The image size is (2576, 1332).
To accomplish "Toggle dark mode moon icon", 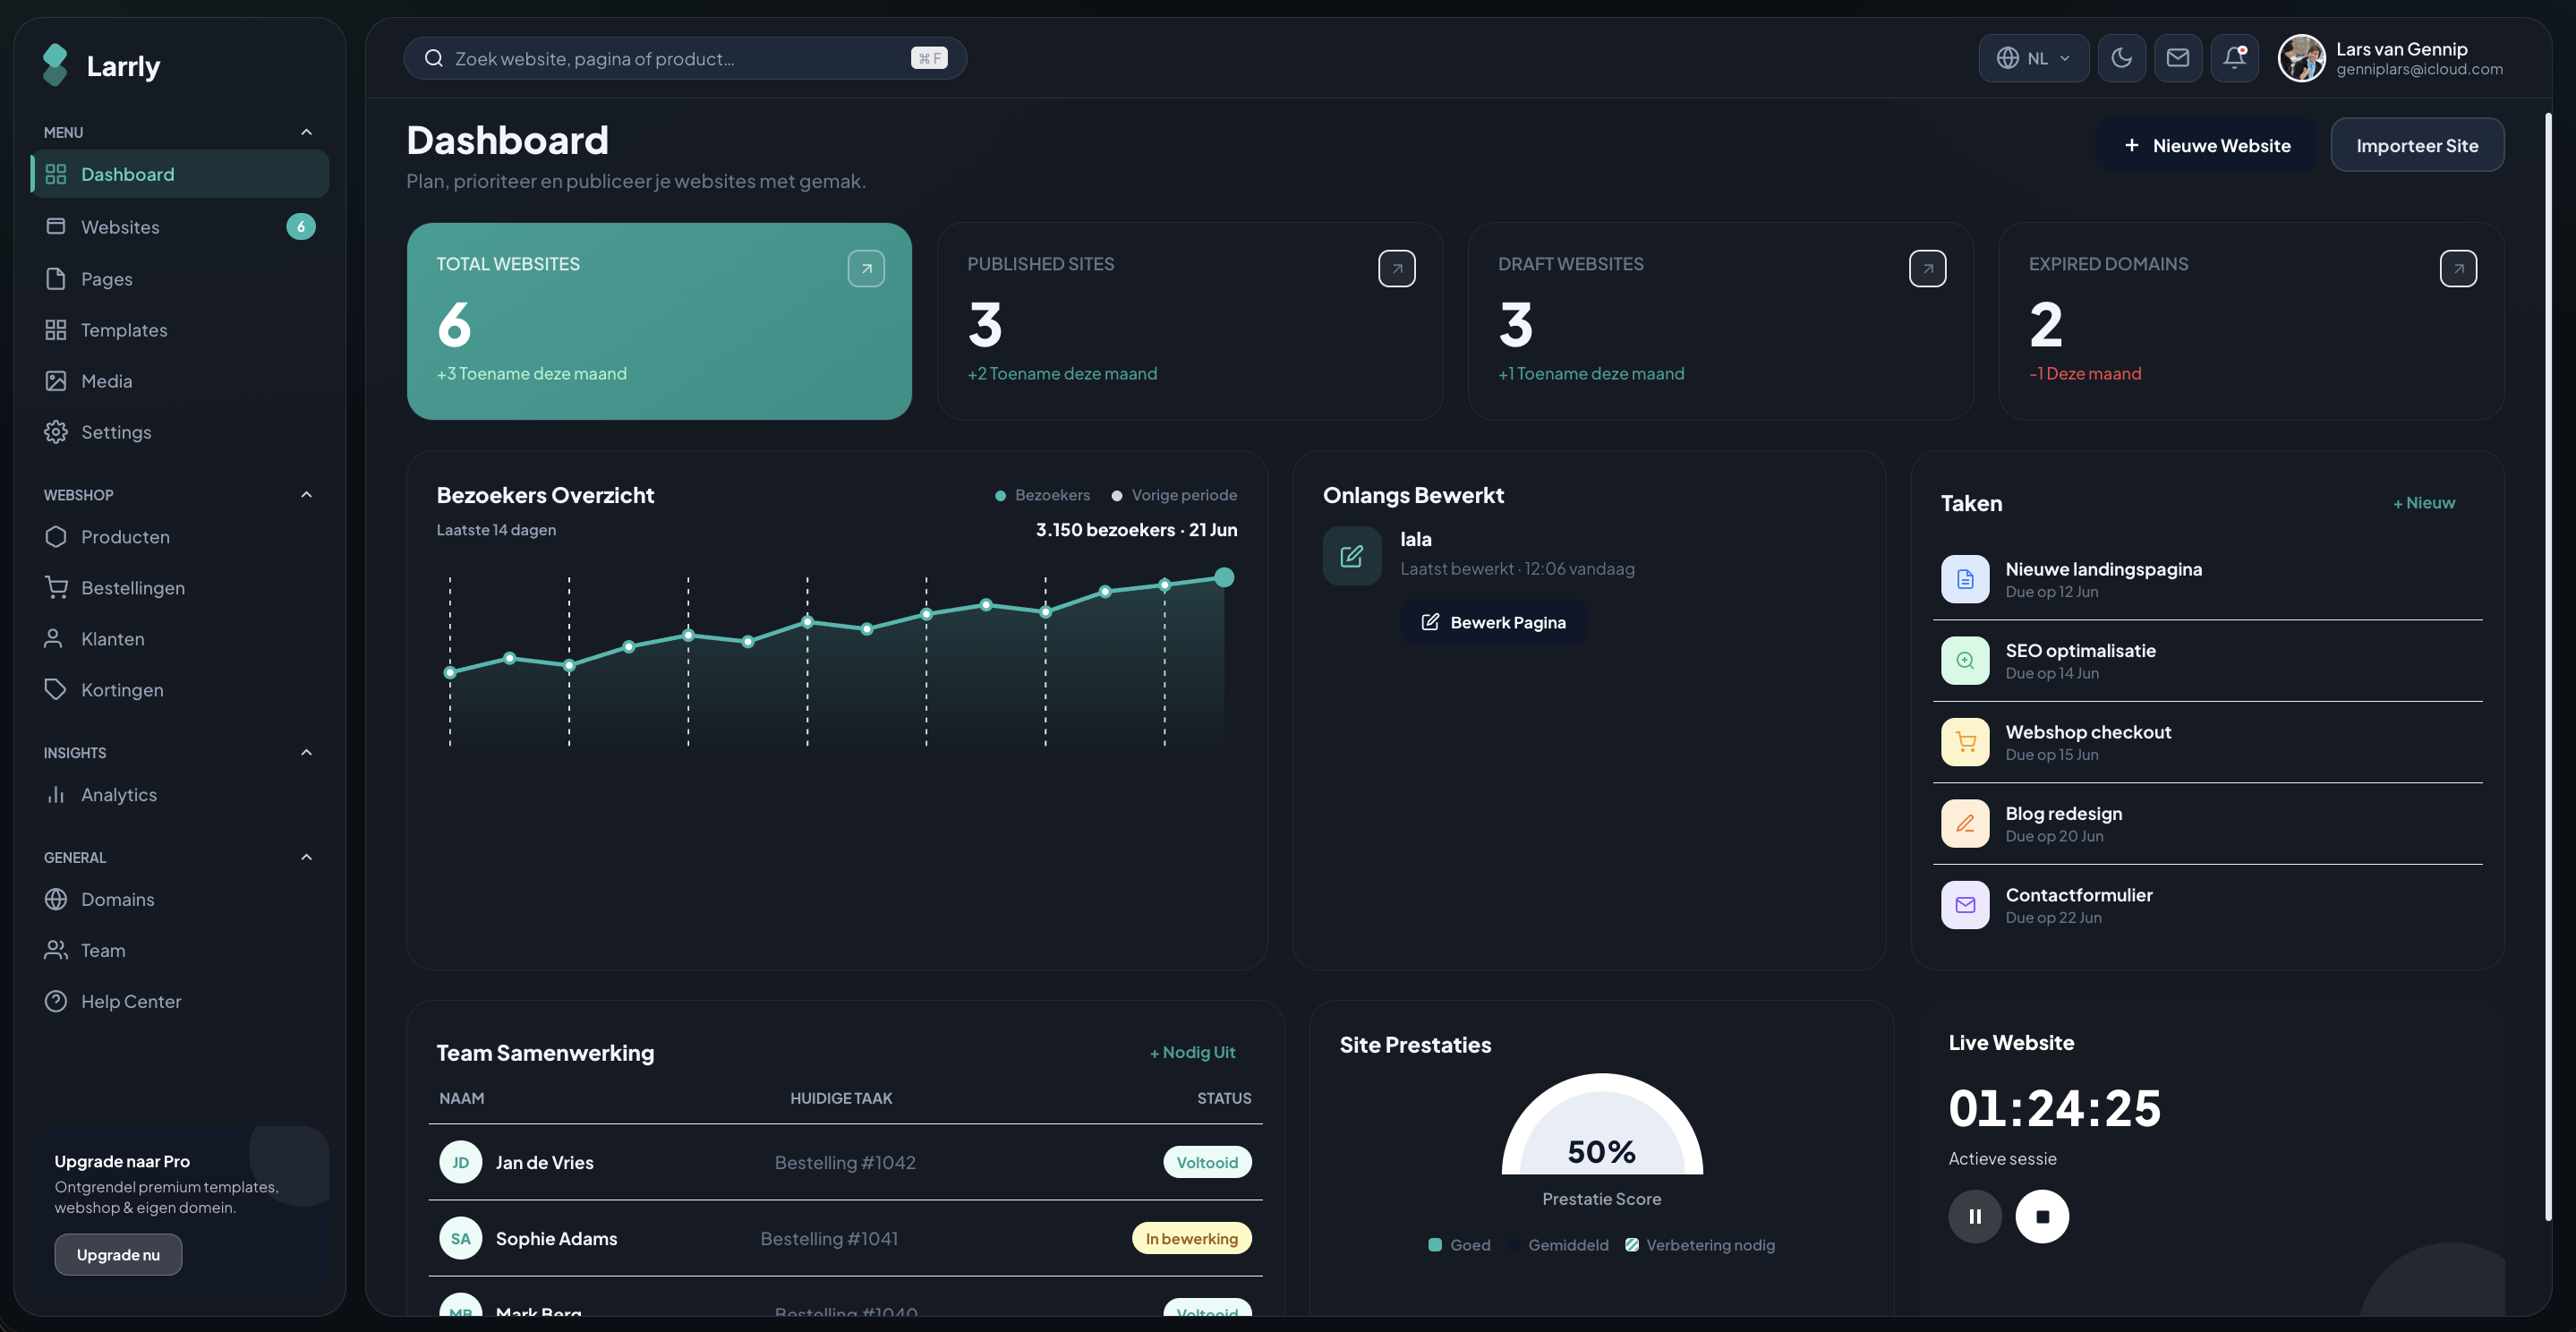I will (x=2121, y=58).
